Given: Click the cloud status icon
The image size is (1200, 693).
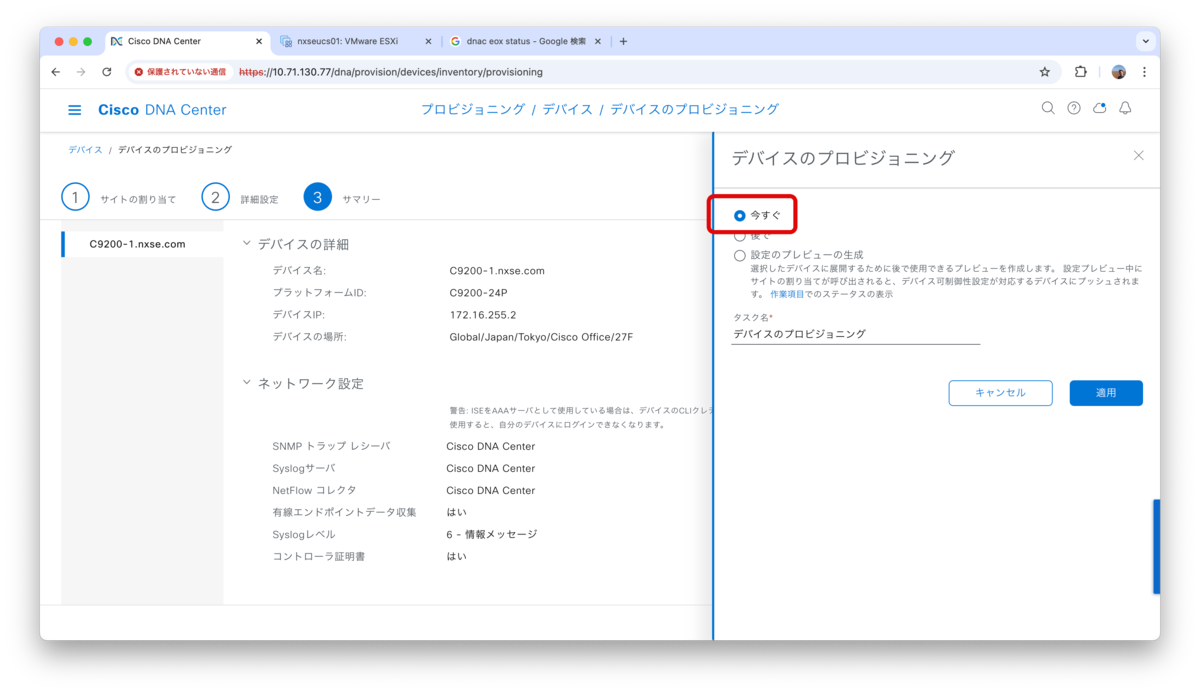Looking at the screenshot, I should 1100,108.
